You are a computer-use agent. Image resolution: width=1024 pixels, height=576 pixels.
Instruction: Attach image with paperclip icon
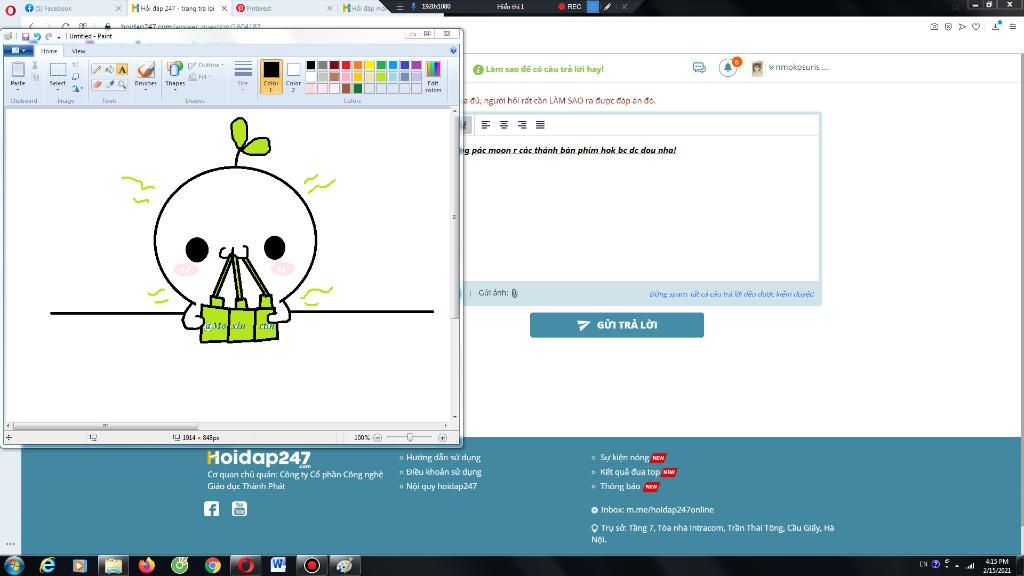[515, 293]
